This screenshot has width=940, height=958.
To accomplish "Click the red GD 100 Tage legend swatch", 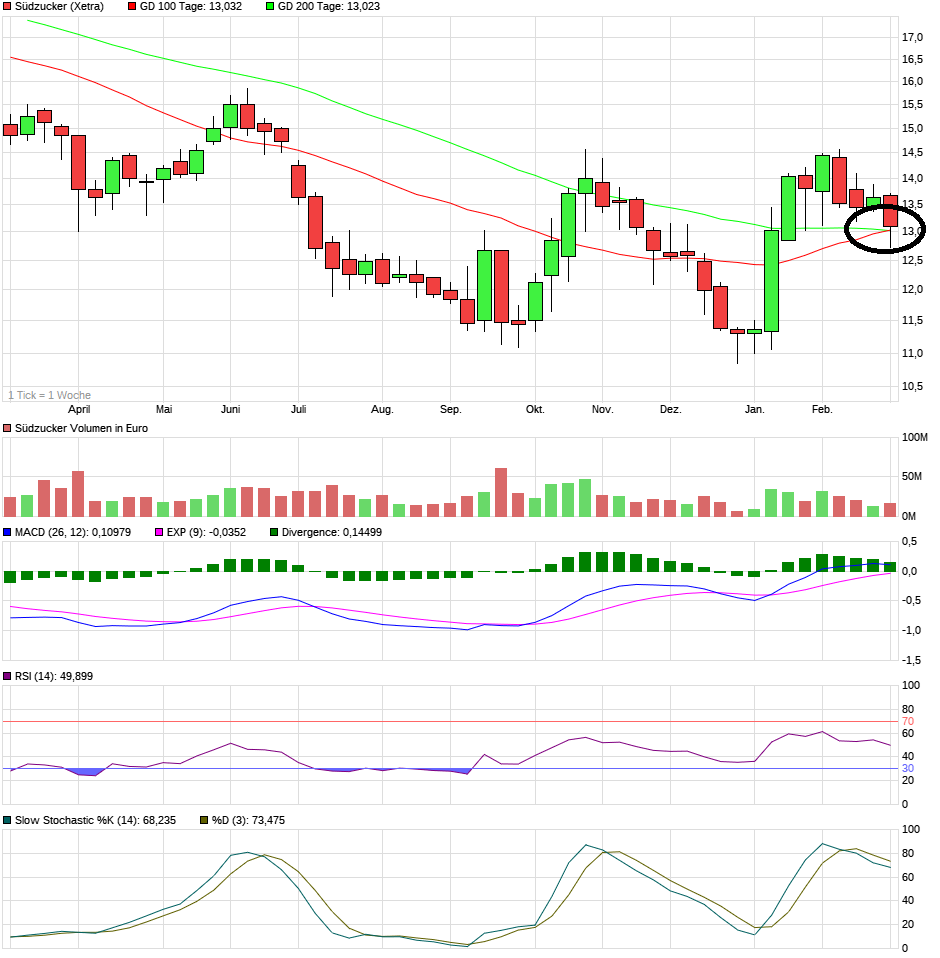I will coord(132,6).
